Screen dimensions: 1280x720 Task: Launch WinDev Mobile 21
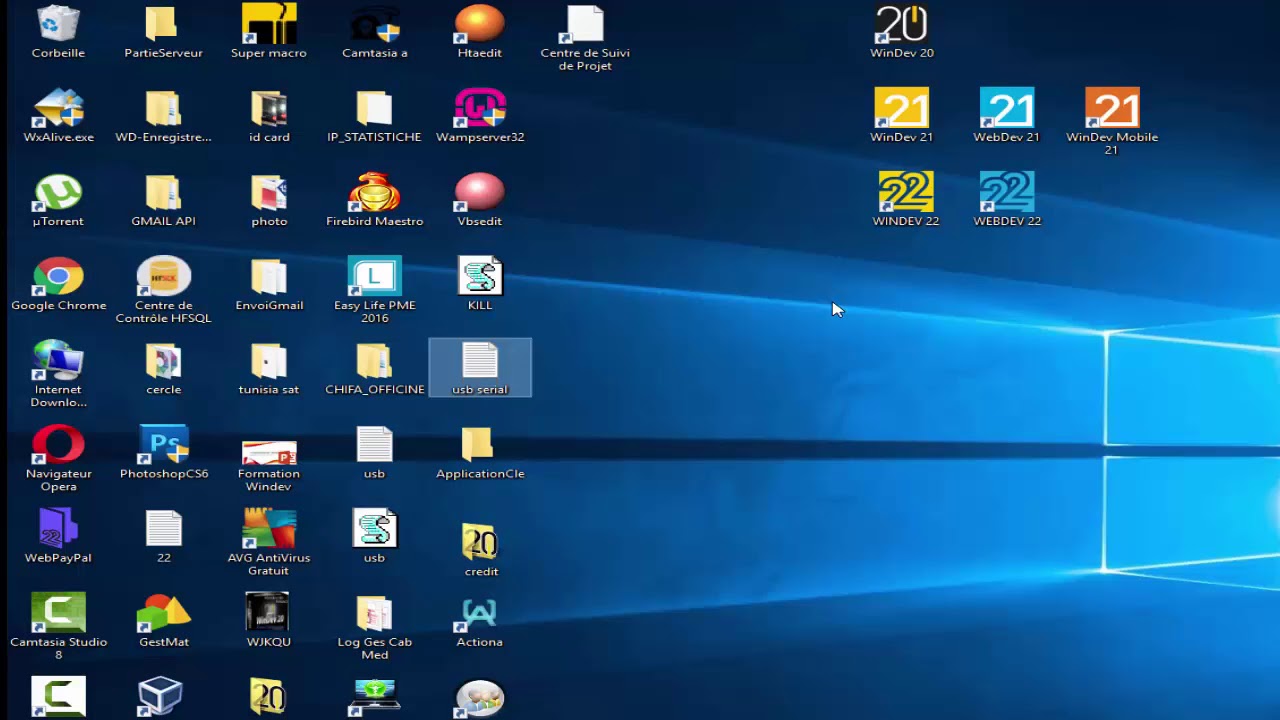coord(1112,122)
